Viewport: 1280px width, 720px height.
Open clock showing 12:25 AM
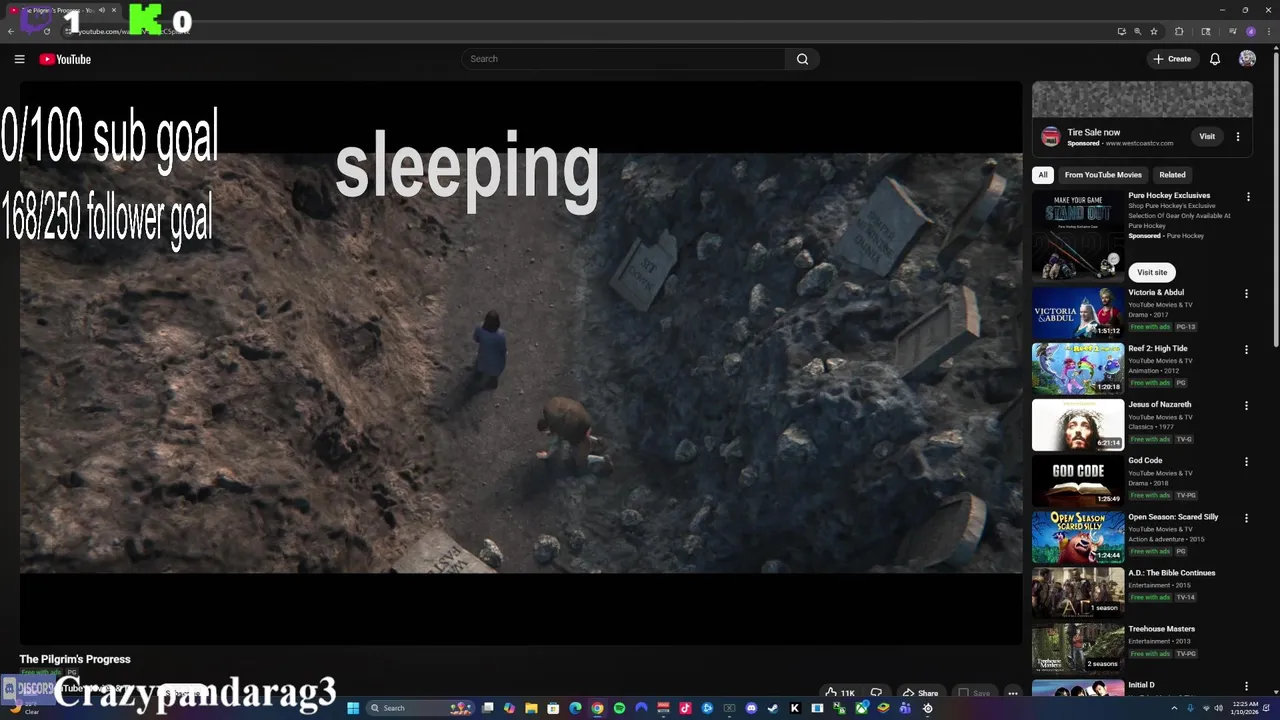[1245, 708]
